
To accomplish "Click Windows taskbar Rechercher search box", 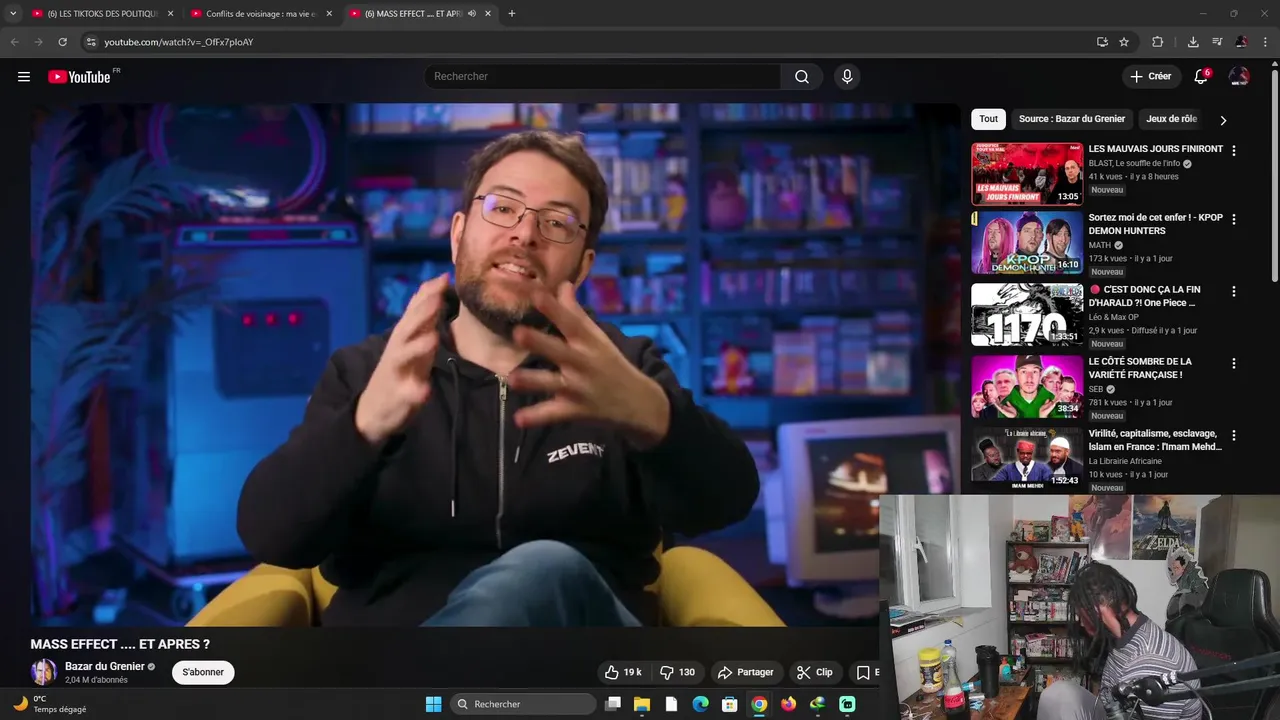I will 523,704.
